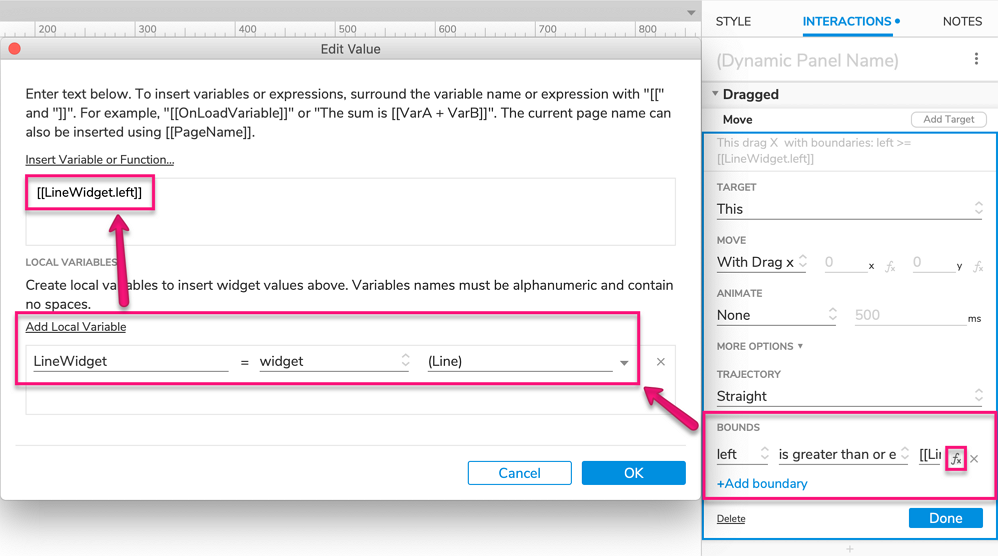Click the fx icon next to y field
The width and height of the screenshot is (998, 556).
pos(978,267)
